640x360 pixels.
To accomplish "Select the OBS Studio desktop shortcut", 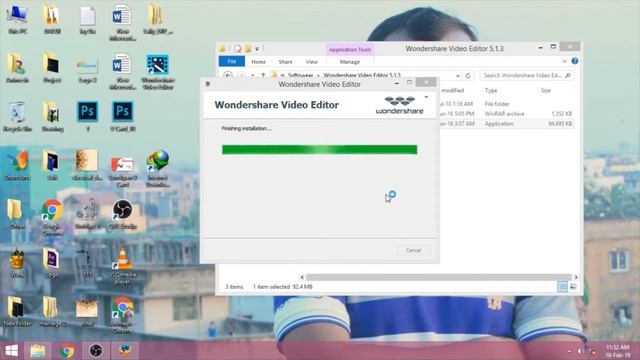I will tap(122, 214).
